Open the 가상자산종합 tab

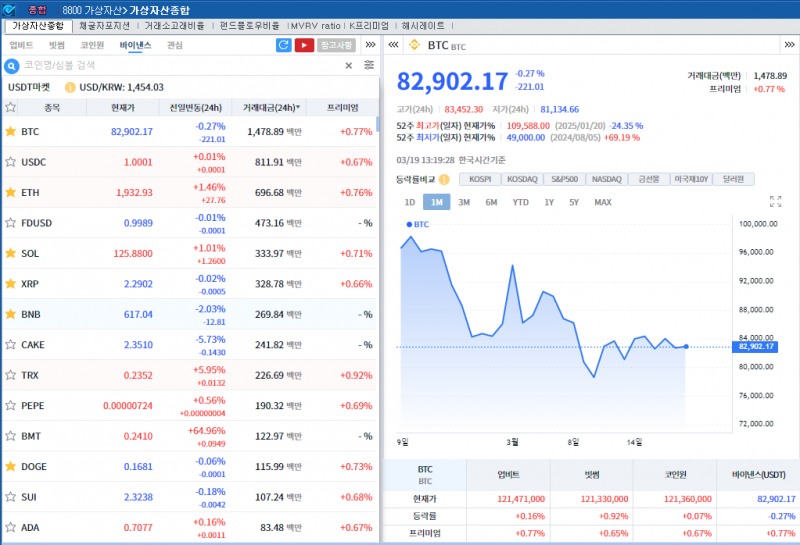pyautogui.click(x=38, y=26)
